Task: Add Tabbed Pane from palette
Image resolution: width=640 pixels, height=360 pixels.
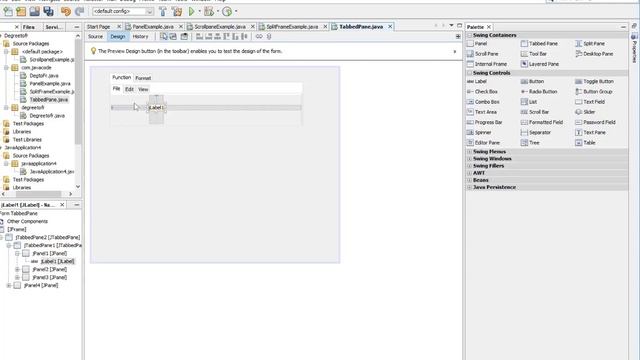Action: [x=539, y=44]
